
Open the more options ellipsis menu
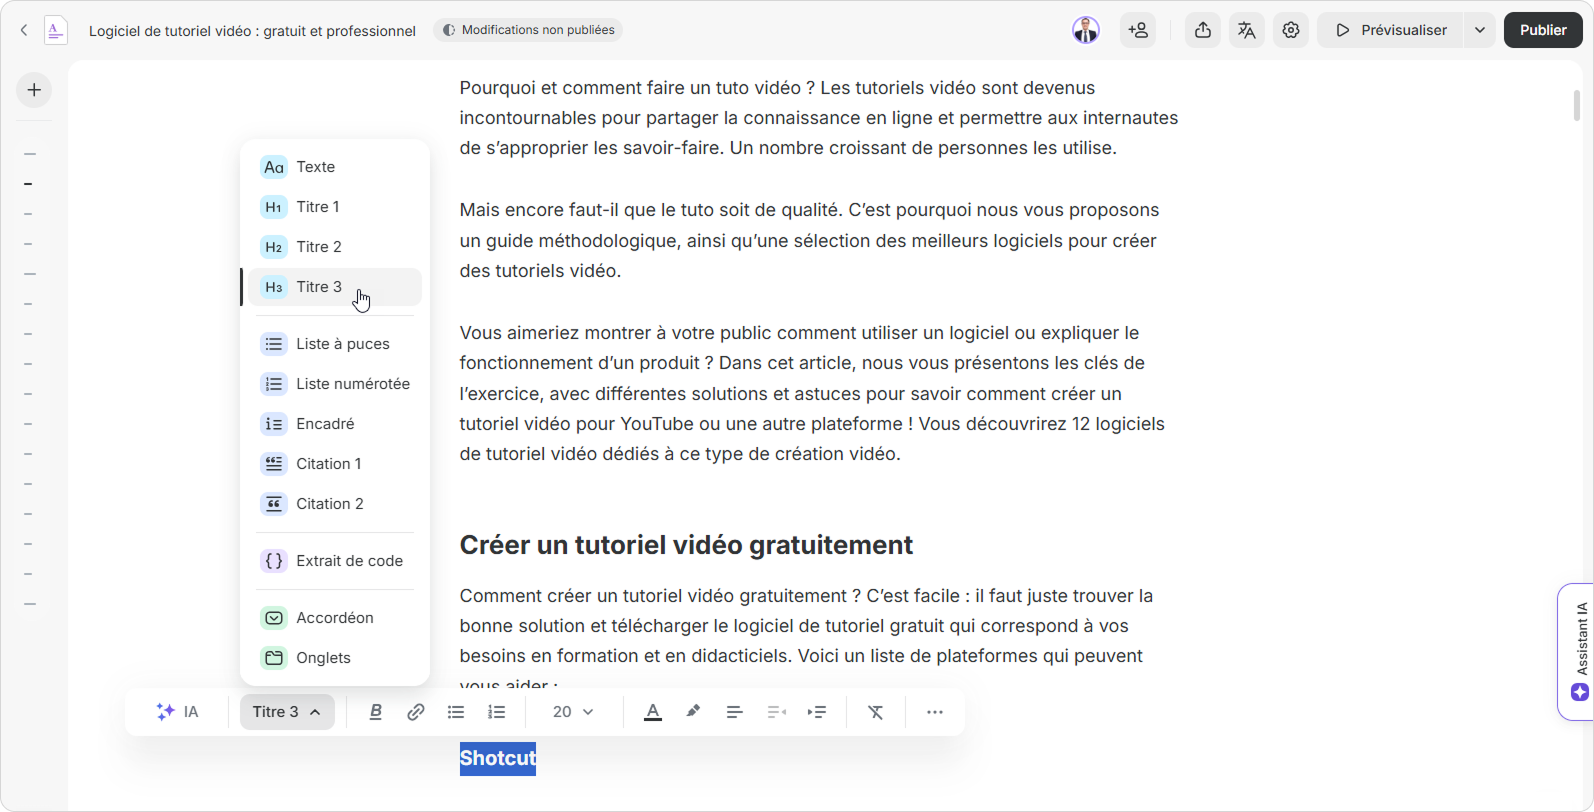tap(935, 712)
